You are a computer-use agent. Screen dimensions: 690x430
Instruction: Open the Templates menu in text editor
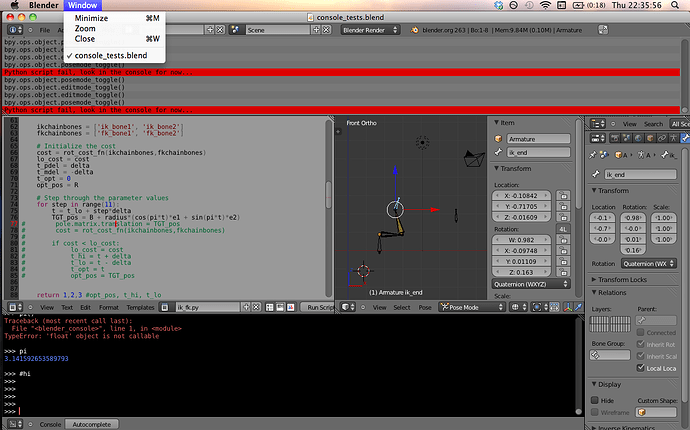[x=140, y=307]
